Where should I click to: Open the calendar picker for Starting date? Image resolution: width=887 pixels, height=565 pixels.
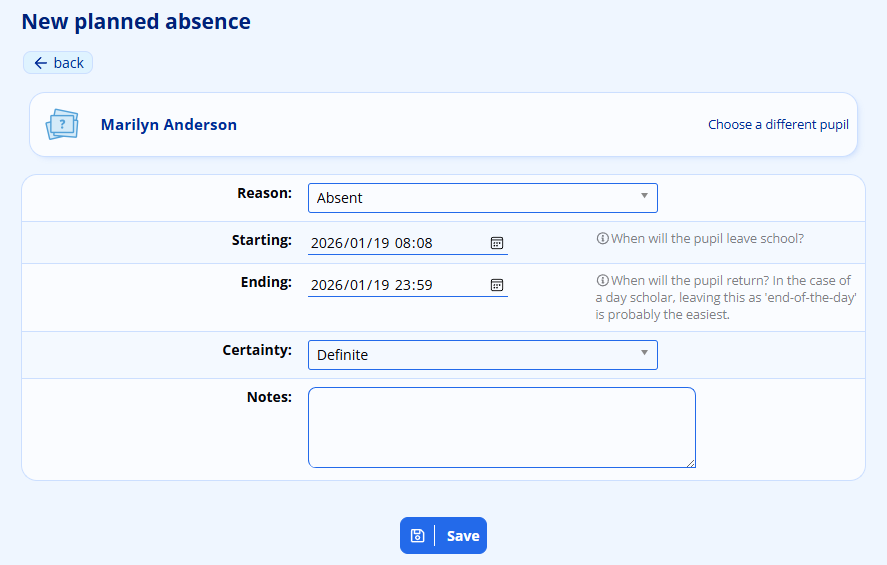tap(496, 243)
